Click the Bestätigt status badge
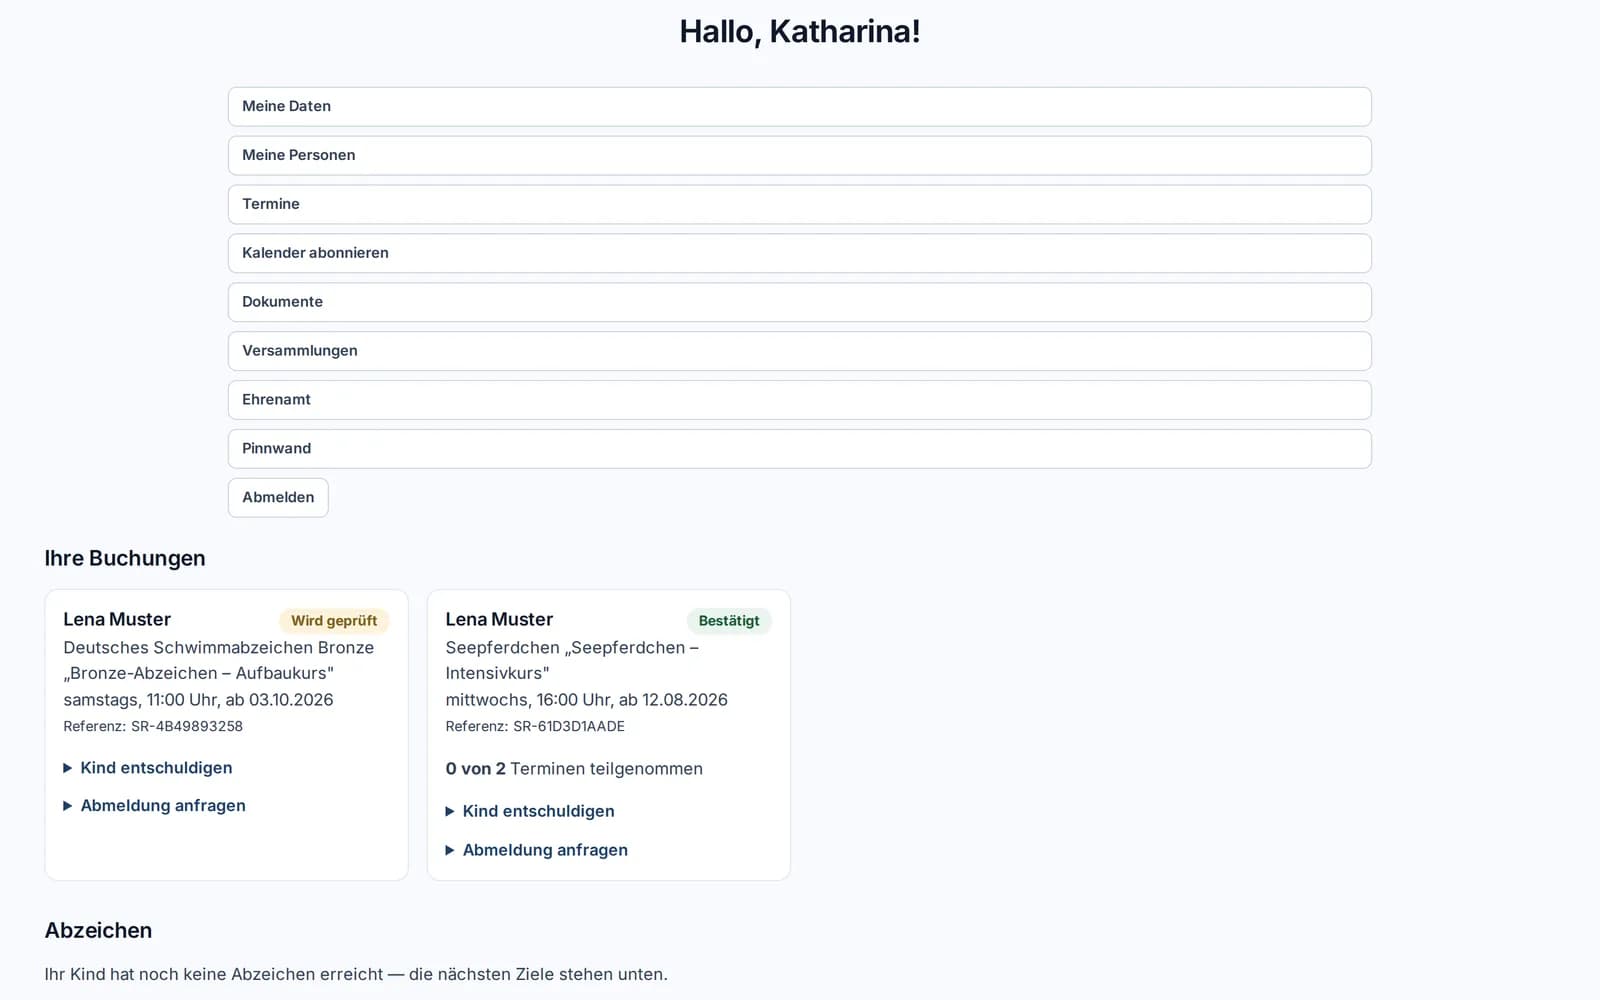This screenshot has width=1600, height=1000. click(x=729, y=621)
